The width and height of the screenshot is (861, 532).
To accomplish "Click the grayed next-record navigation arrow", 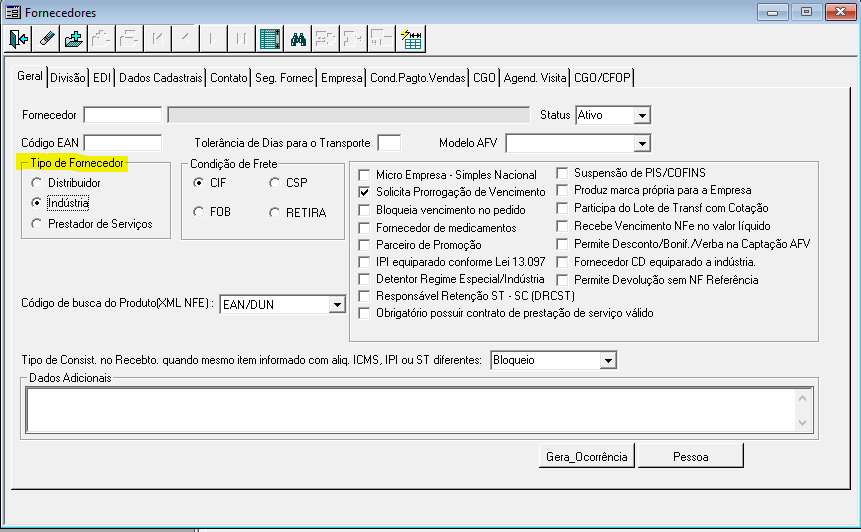I will click(x=213, y=39).
